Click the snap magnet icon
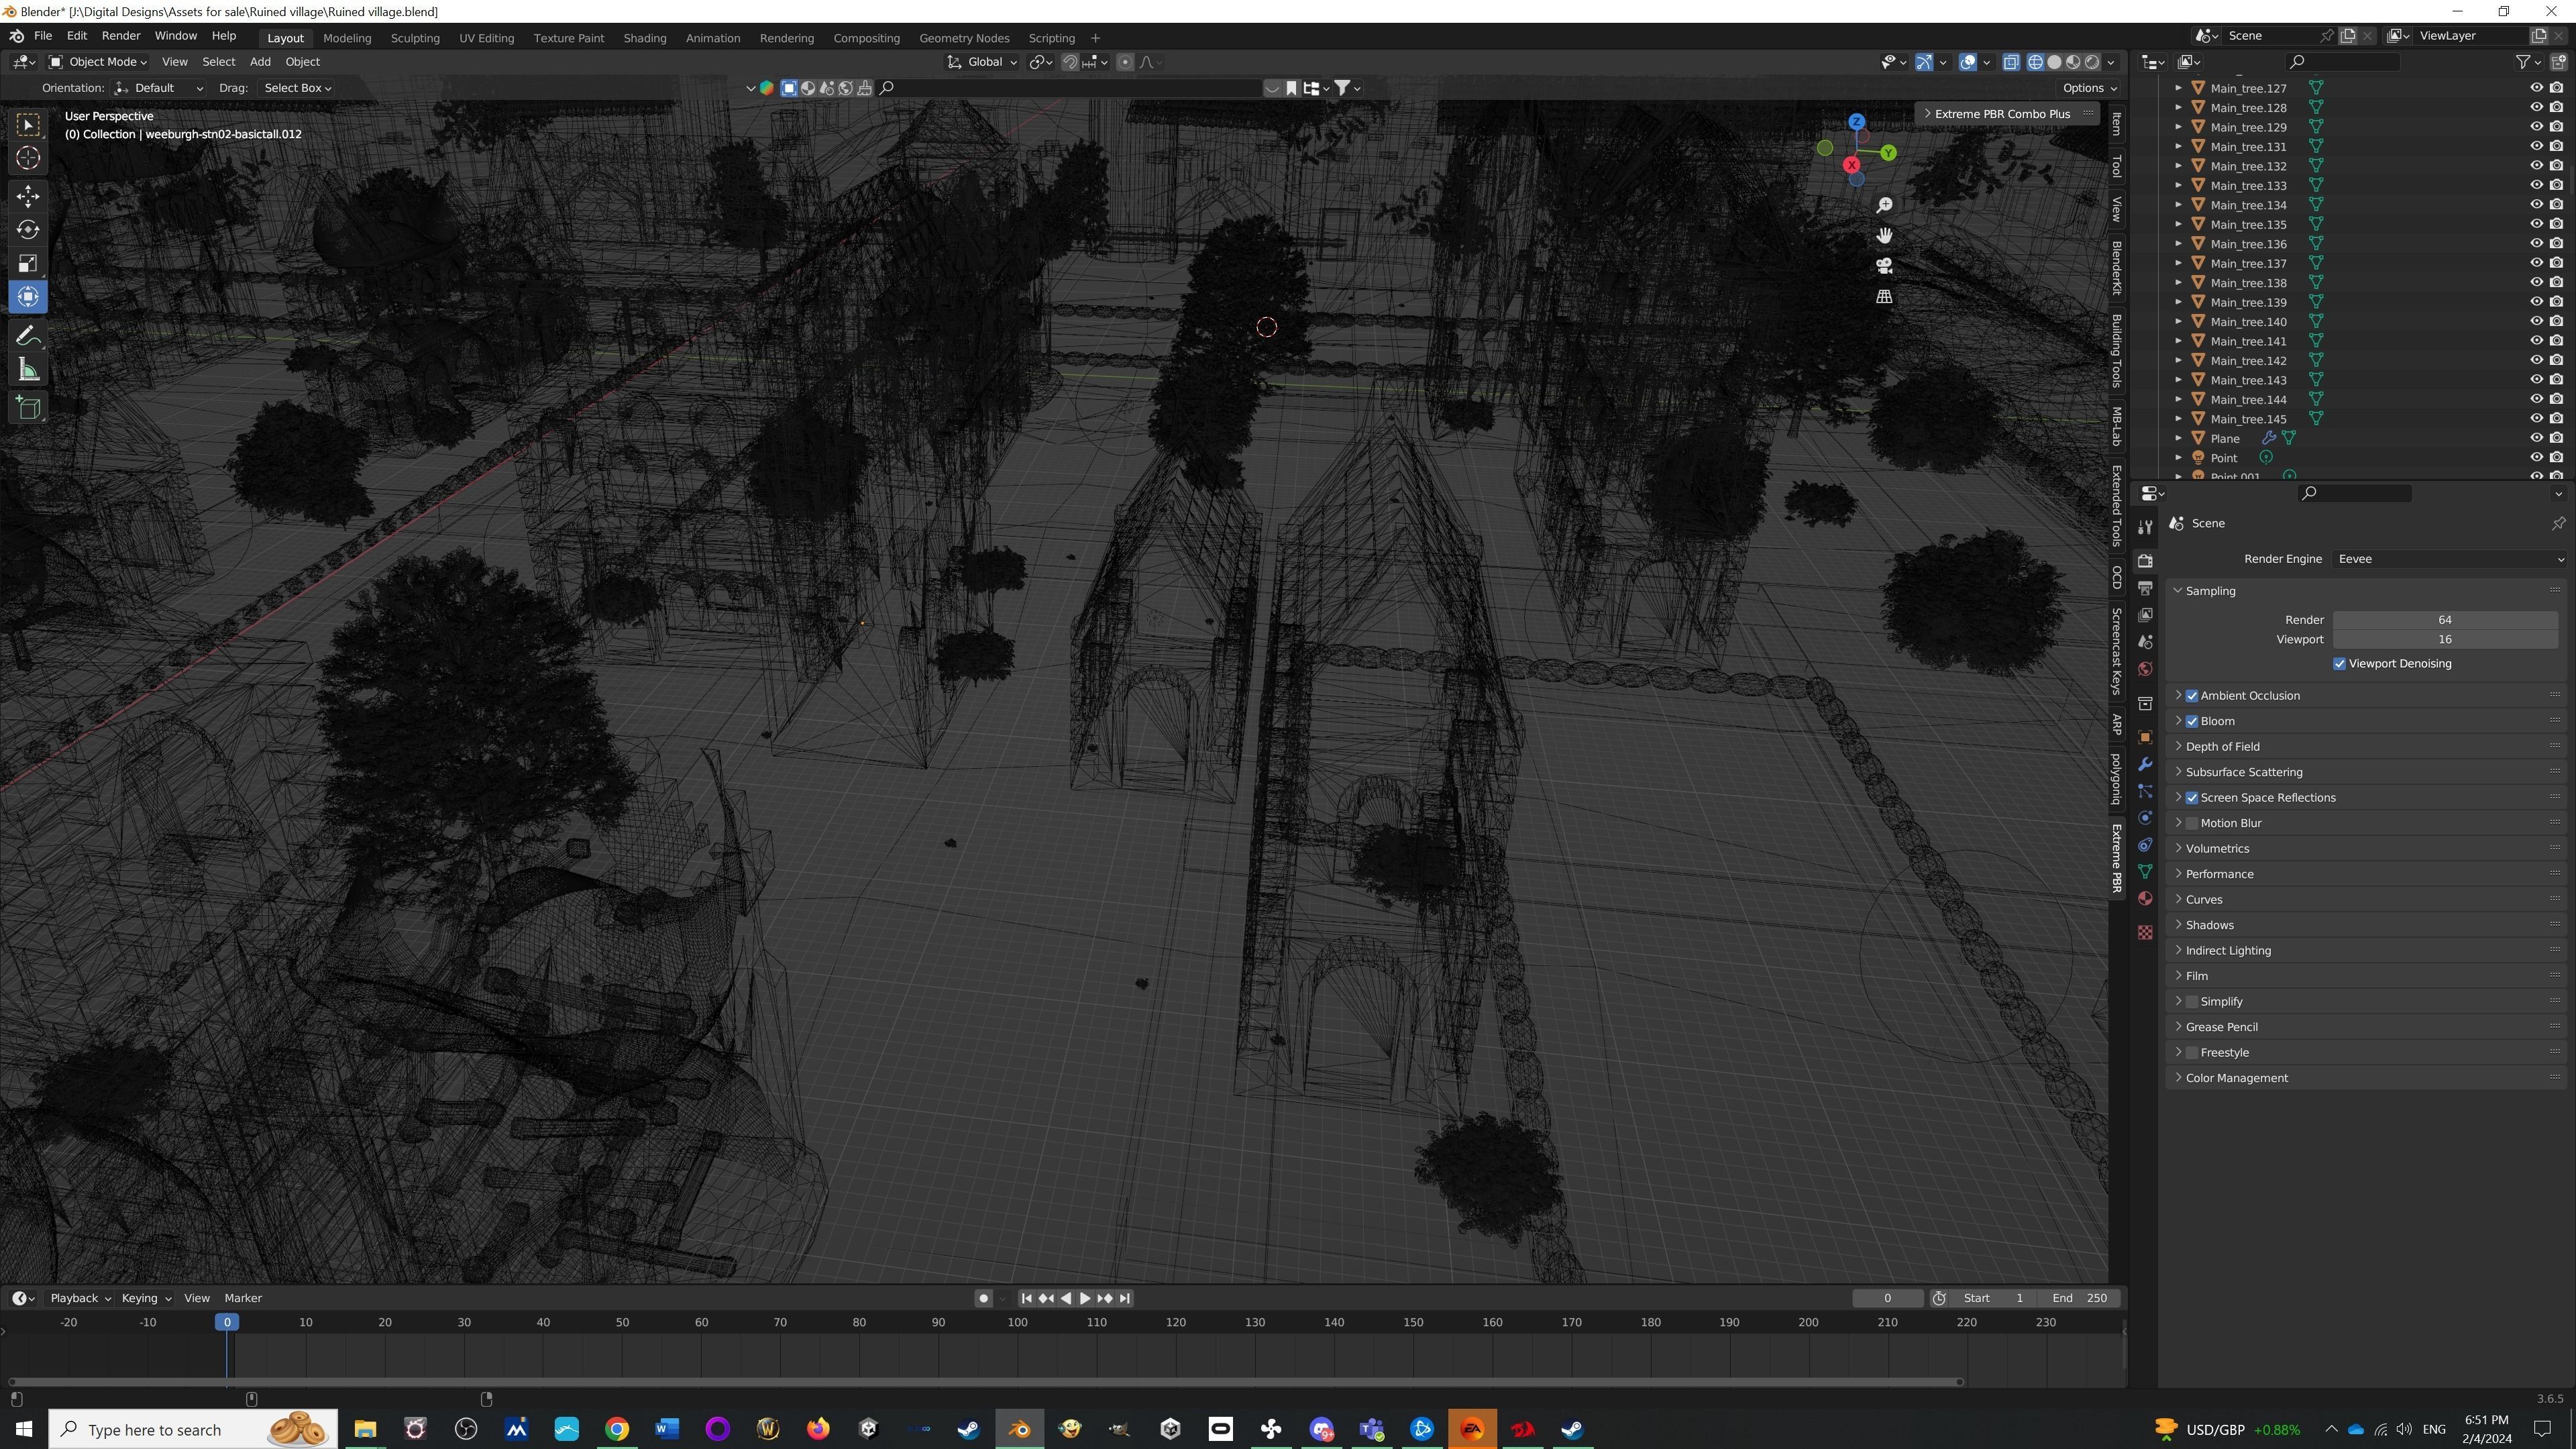This screenshot has height=1449, width=2576. (x=1070, y=62)
